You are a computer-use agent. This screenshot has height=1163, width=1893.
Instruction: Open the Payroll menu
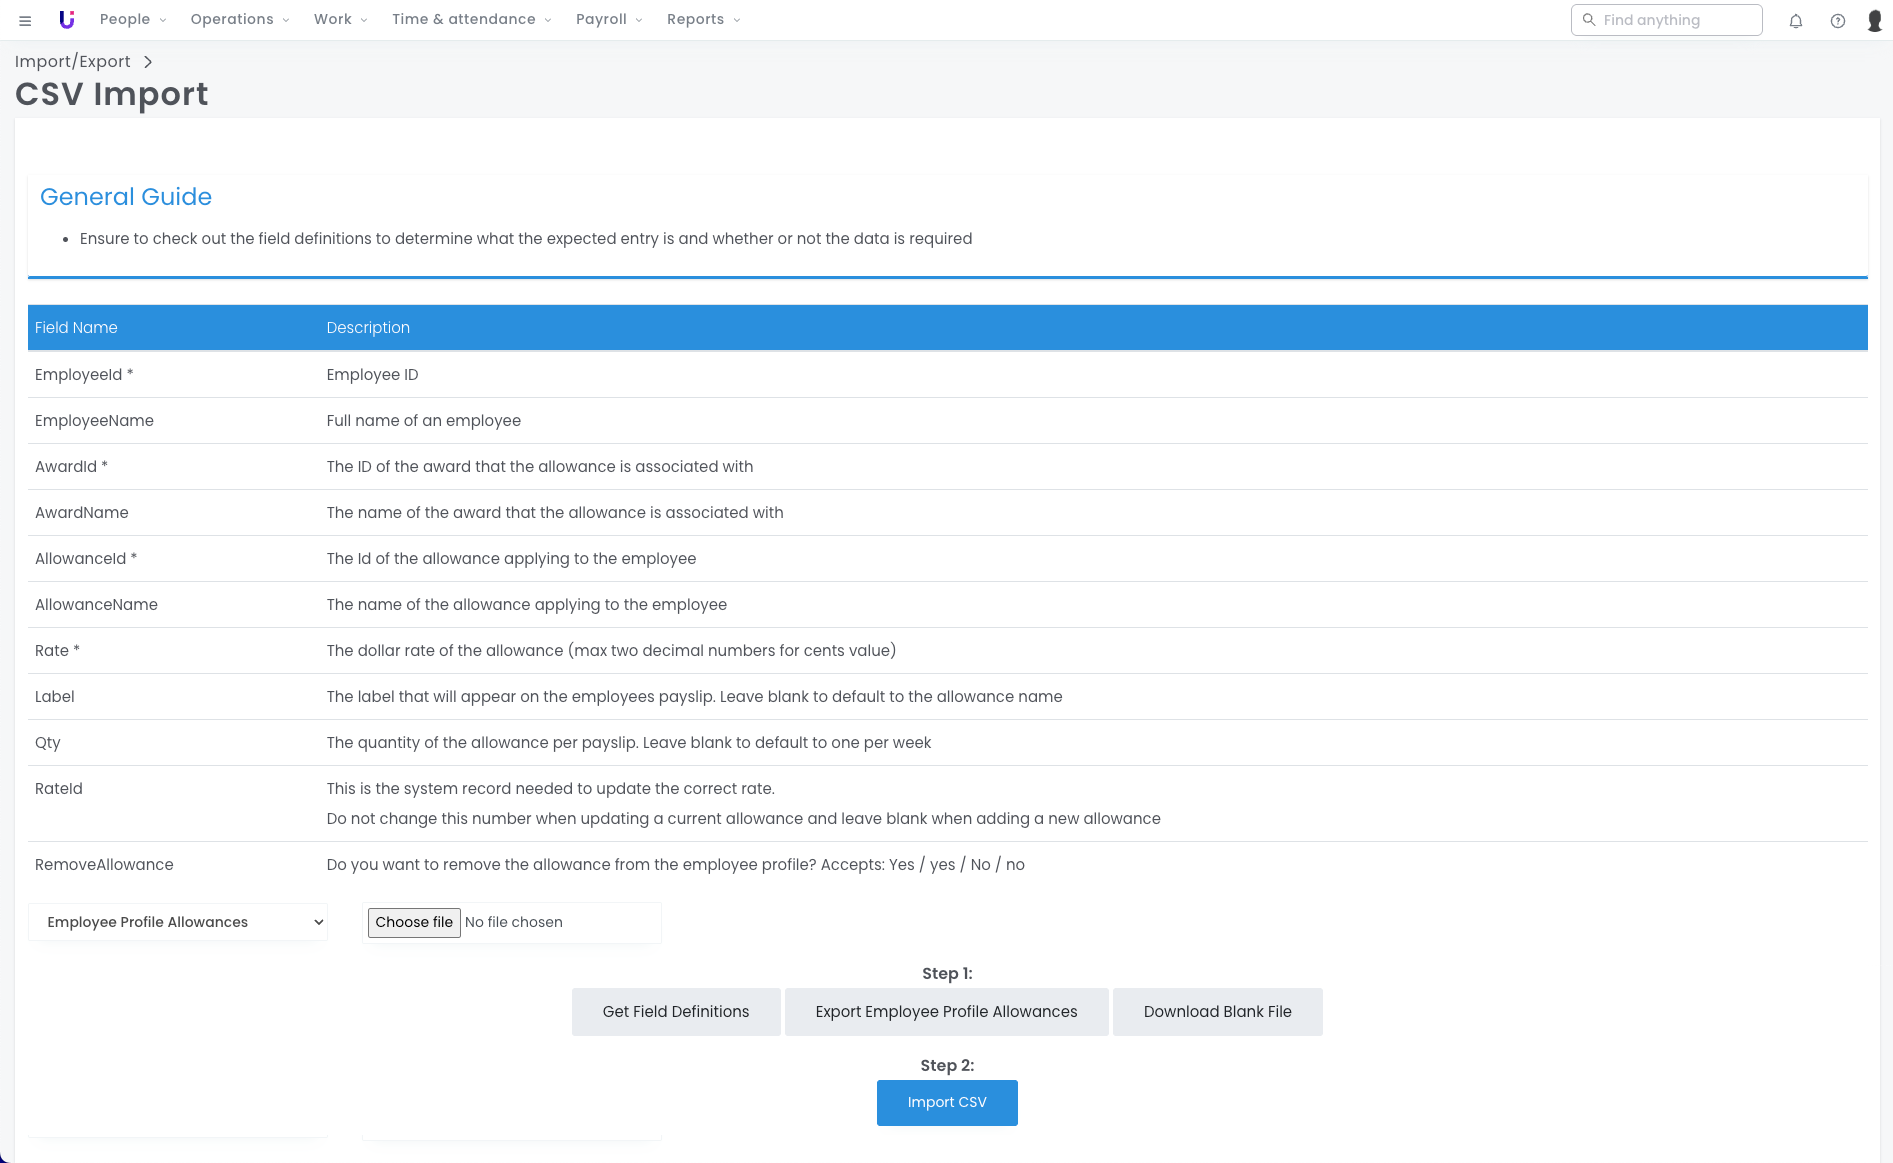click(x=609, y=20)
